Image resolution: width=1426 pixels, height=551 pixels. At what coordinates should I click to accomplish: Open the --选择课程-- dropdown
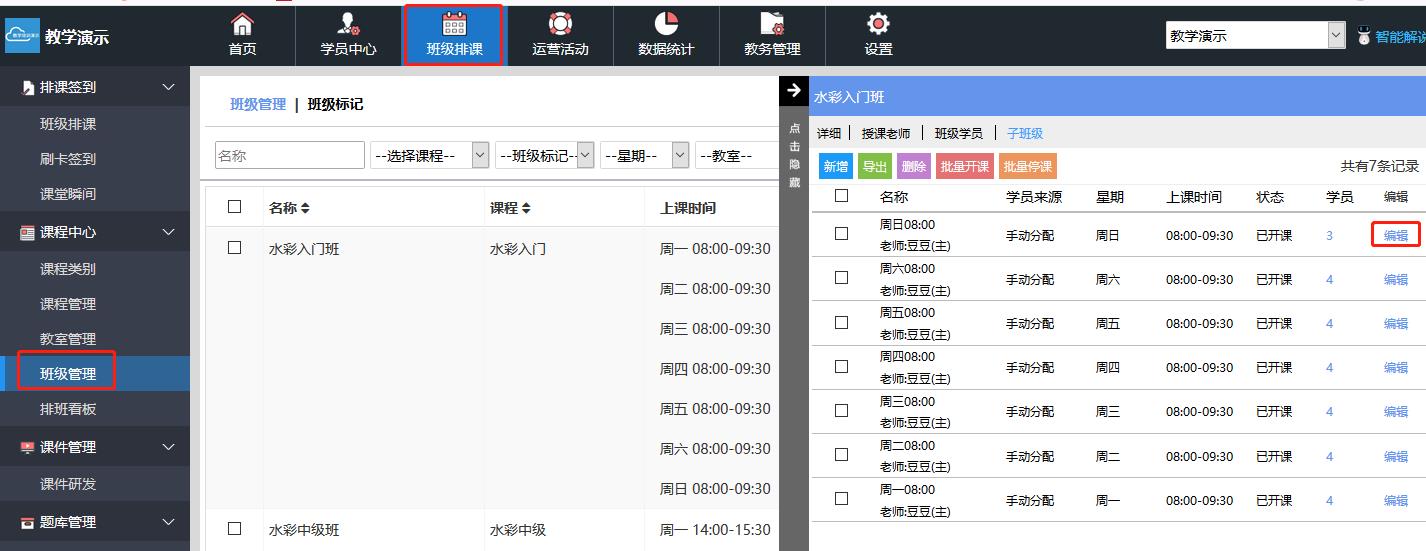[x=429, y=155]
